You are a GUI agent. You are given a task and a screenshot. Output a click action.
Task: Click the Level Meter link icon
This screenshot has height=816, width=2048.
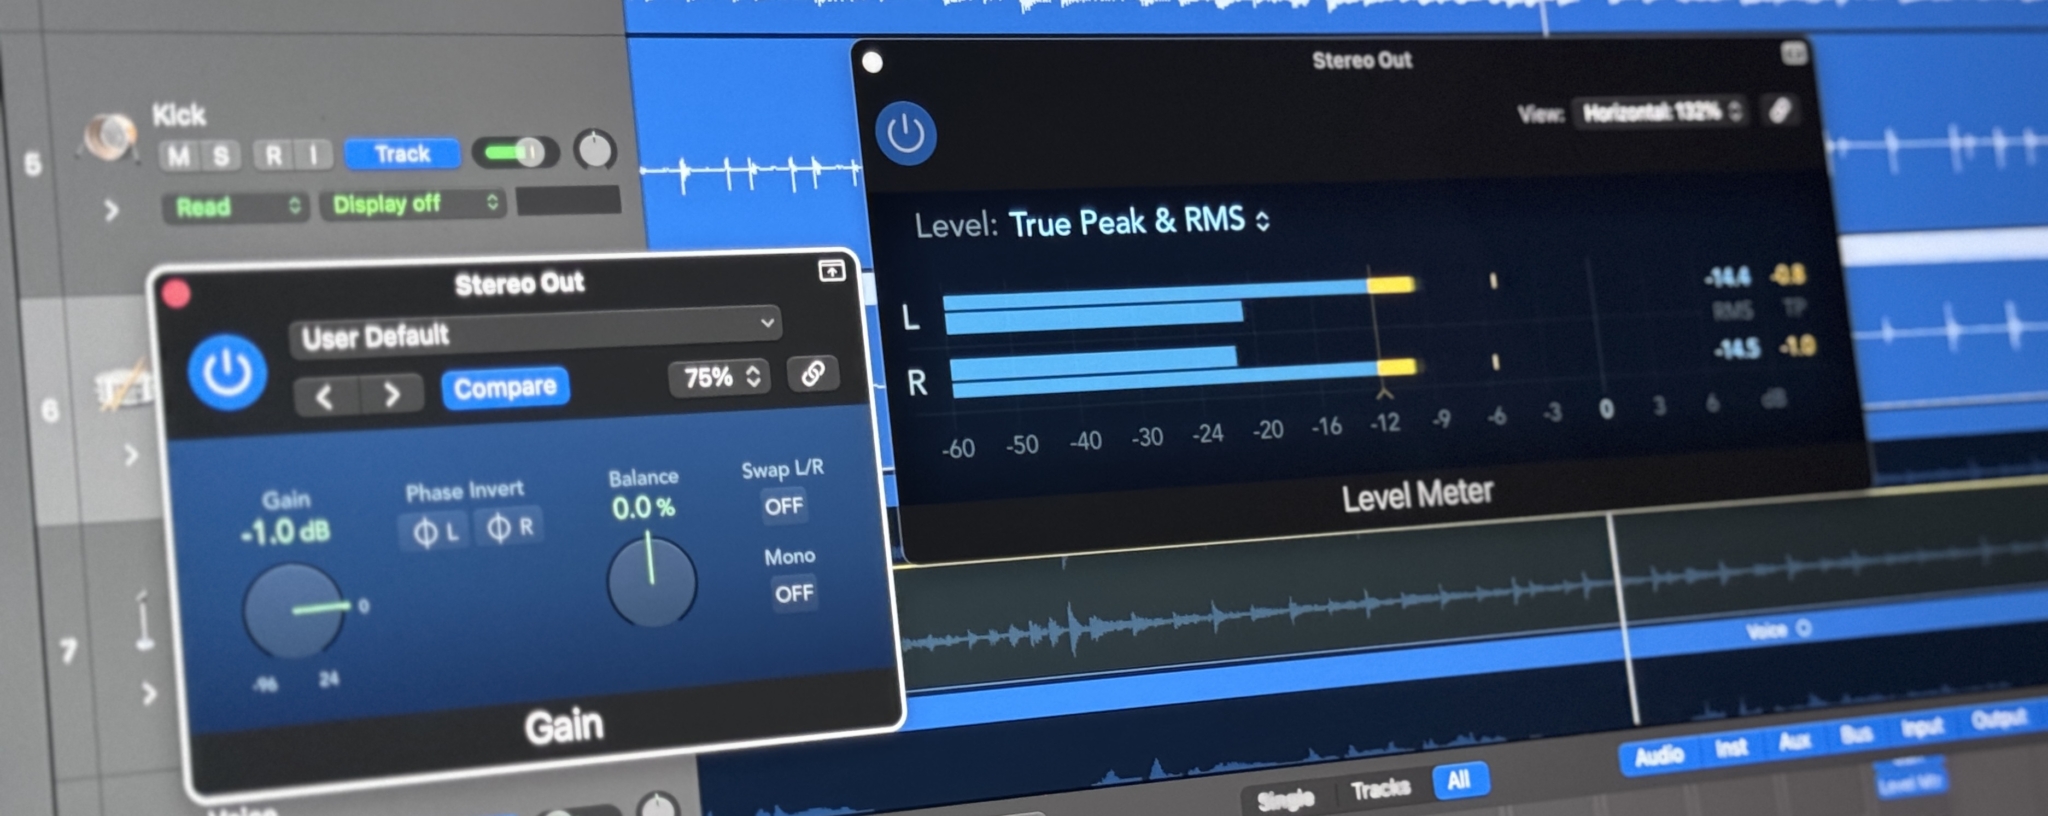tap(1780, 111)
